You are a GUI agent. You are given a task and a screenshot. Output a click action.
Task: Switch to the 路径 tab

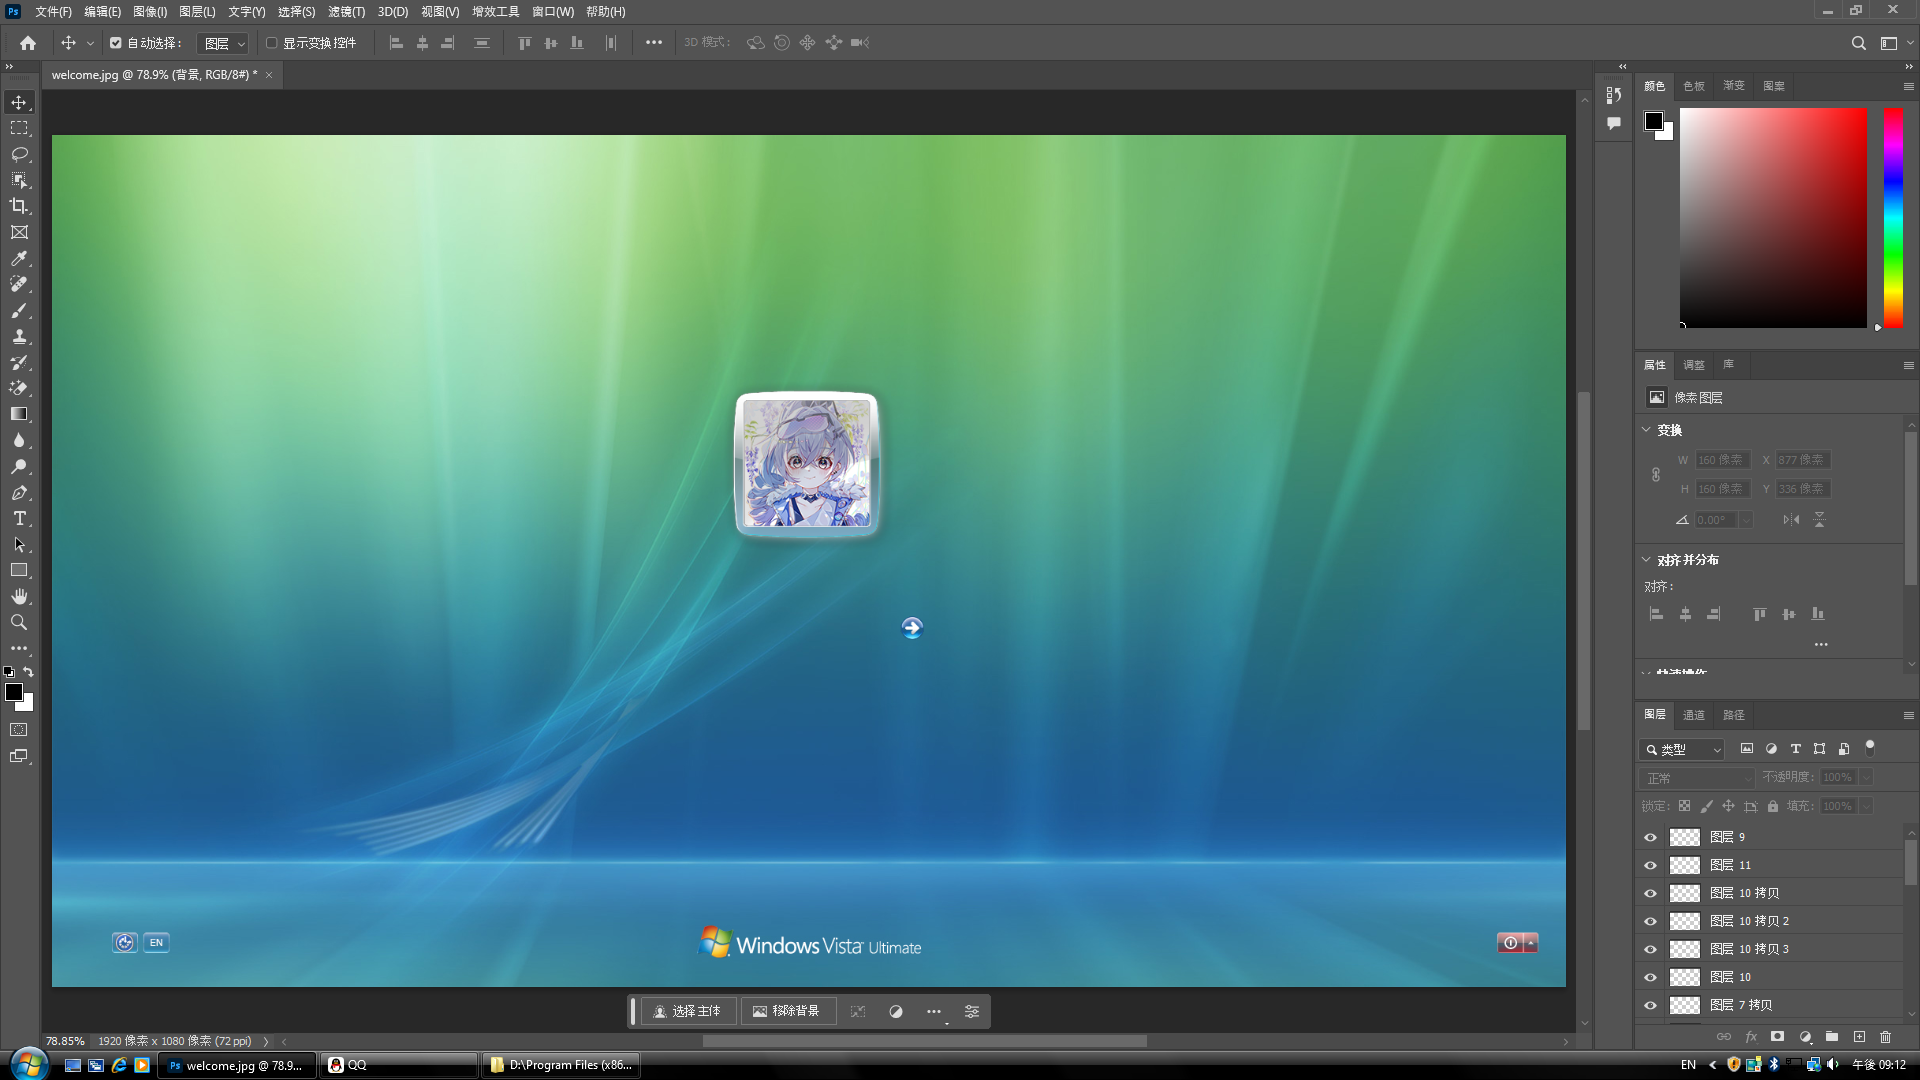tap(1733, 715)
